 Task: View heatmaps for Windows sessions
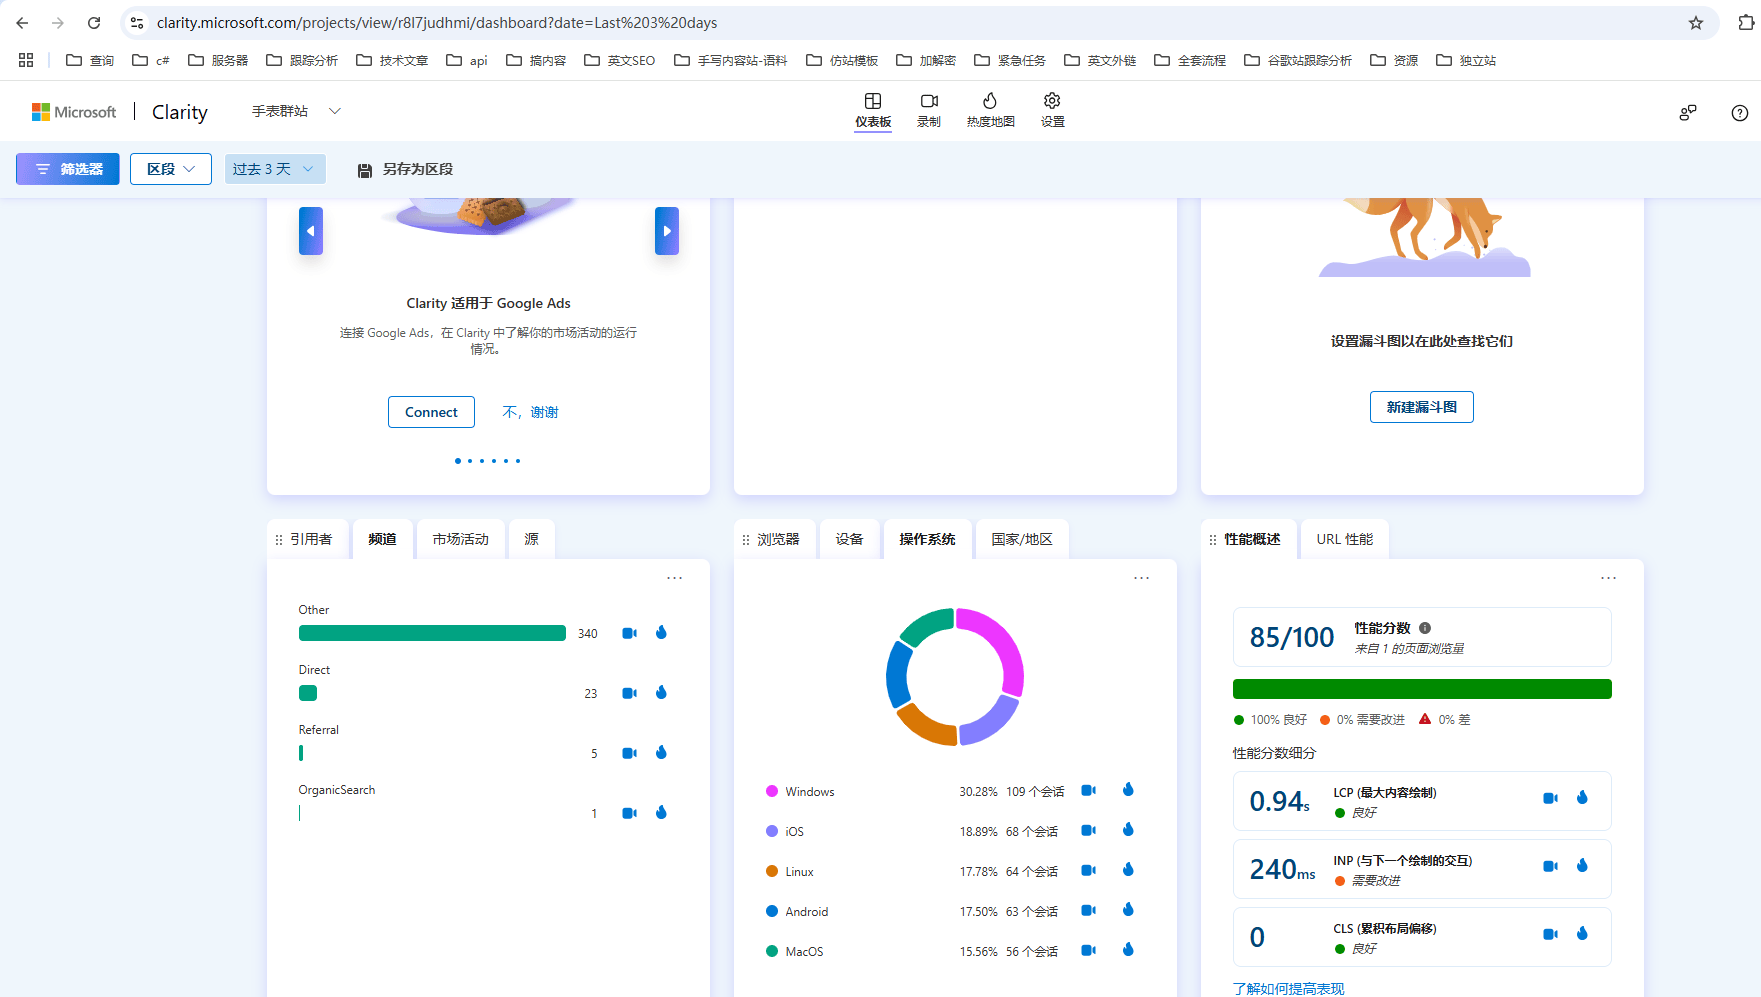(x=1128, y=790)
